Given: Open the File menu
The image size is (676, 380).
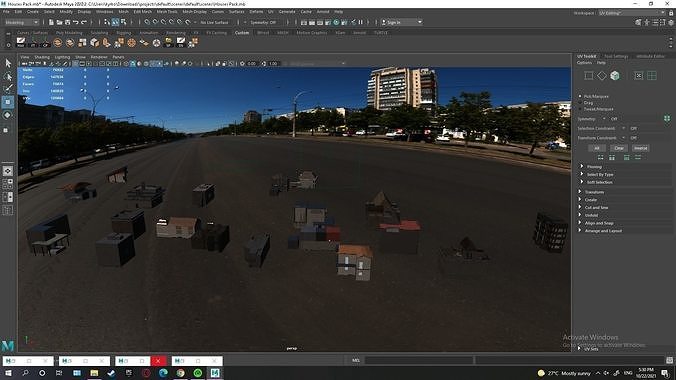Looking at the screenshot, I should tap(6, 12).
